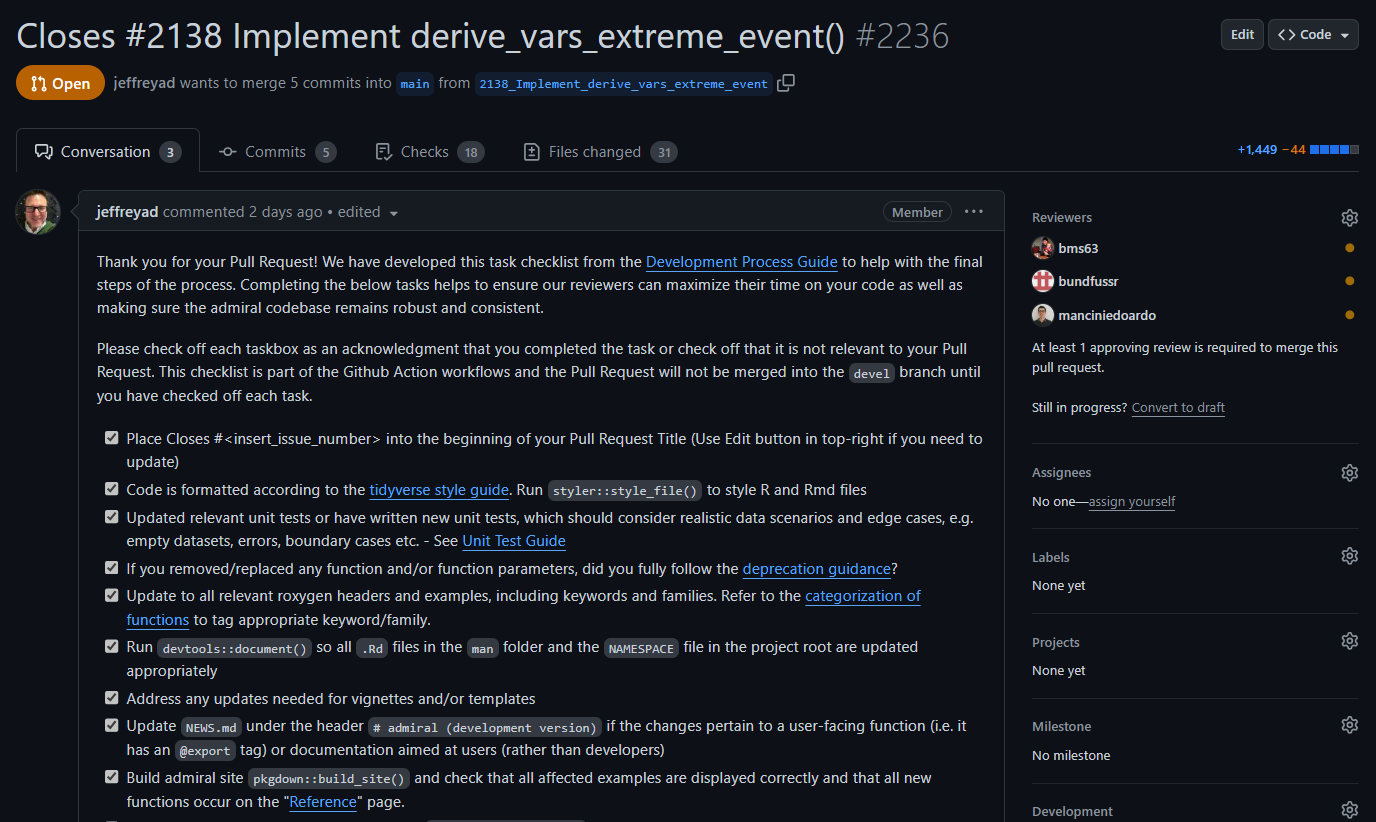The width and height of the screenshot is (1376, 822).
Task: Open the Projects settings gear
Action: (x=1349, y=641)
